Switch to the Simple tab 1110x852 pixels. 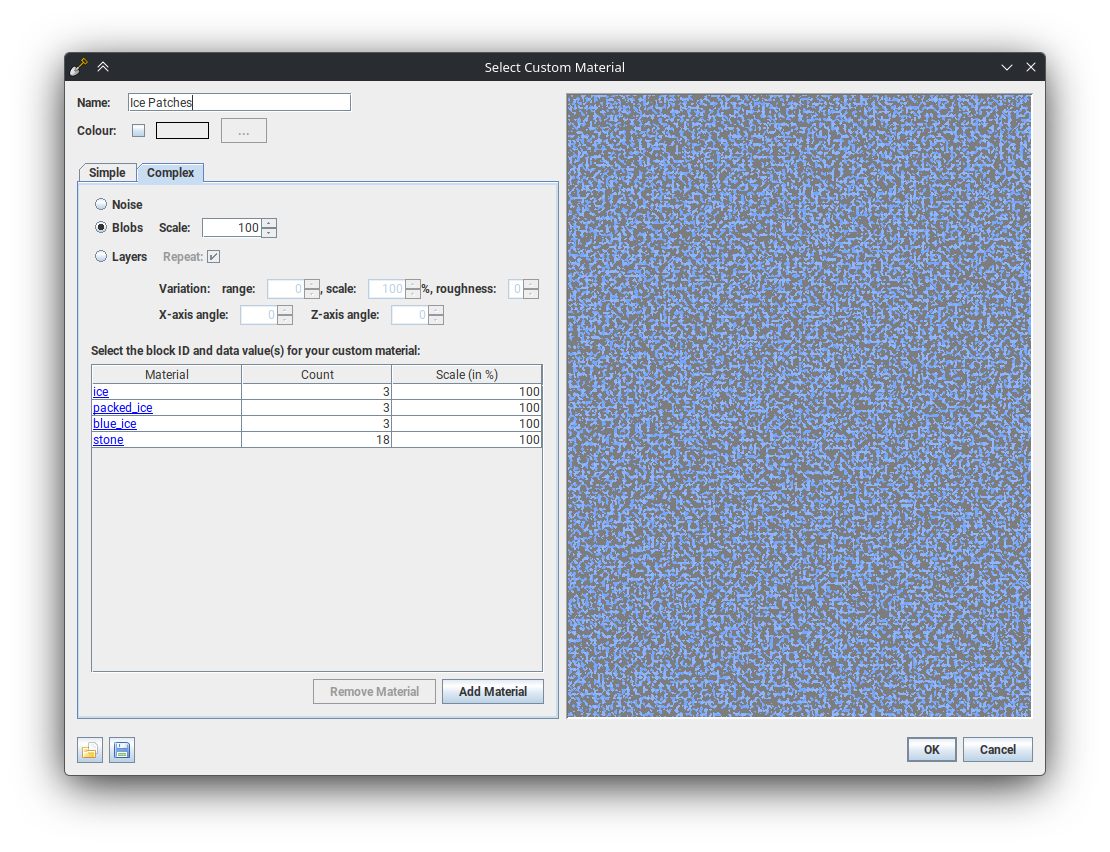tap(107, 173)
